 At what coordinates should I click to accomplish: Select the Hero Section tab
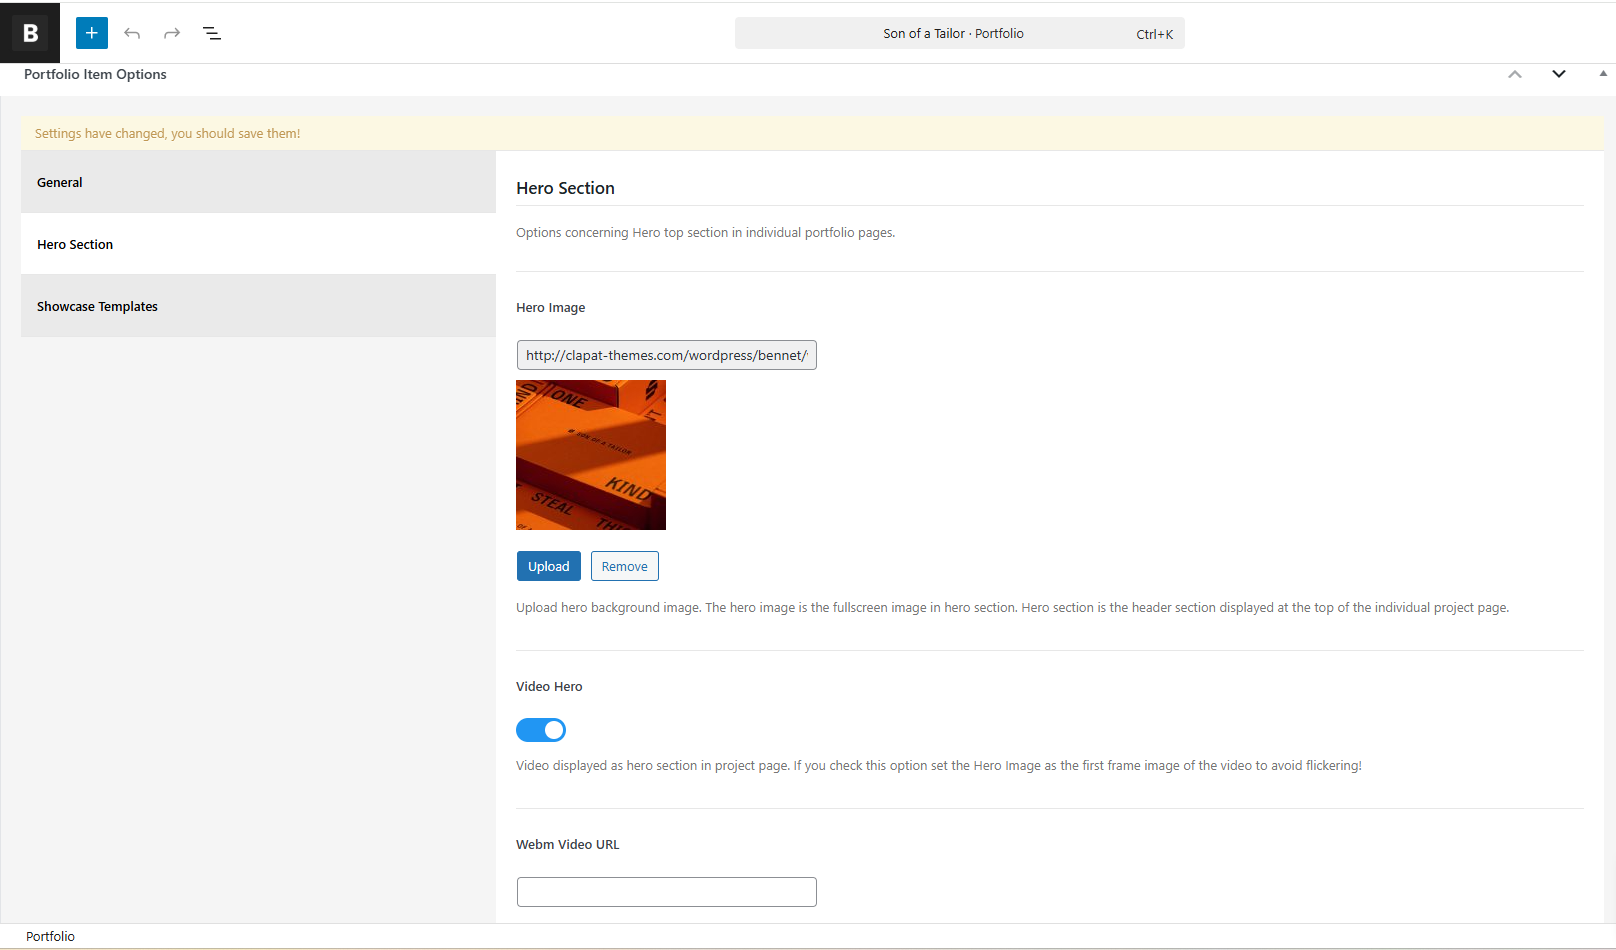pyautogui.click(x=258, y=244)
